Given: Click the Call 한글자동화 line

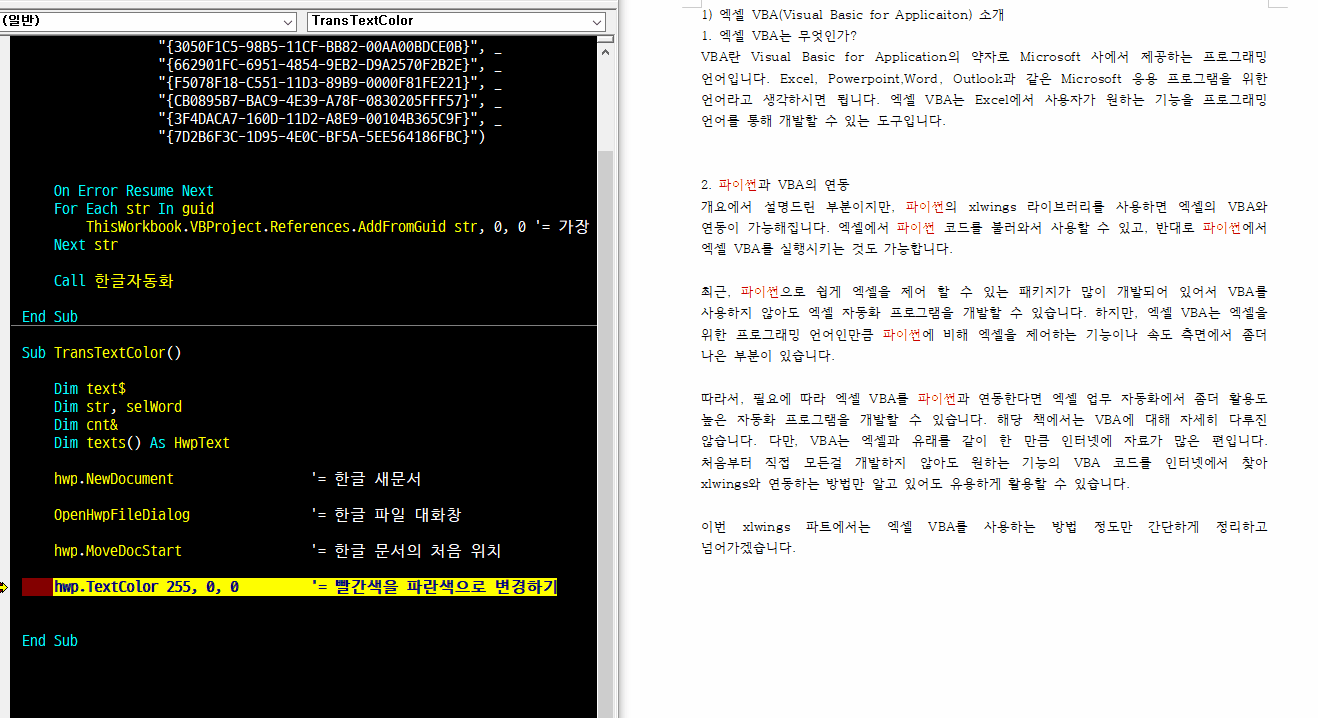Looking at the screenshot, I should (x=114, y=281).
